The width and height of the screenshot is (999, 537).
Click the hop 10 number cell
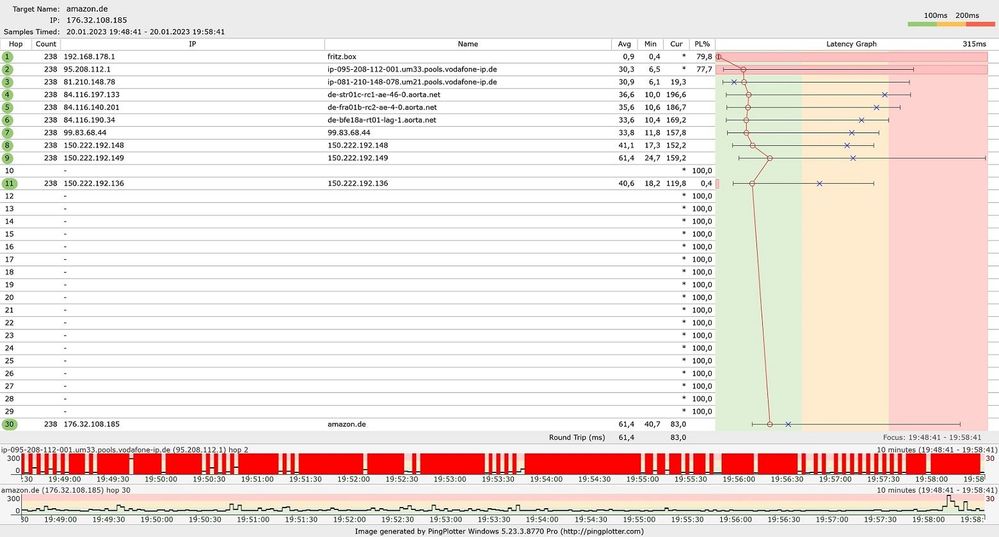[x=9, y=171]
